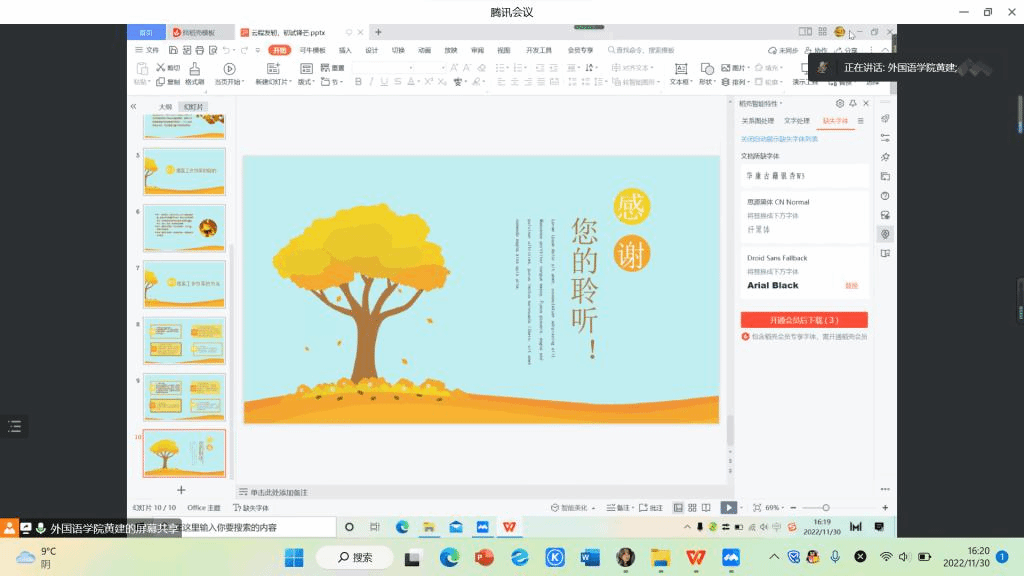
Task: Start slideshow with status bar play button
Action: pos(729,508)
